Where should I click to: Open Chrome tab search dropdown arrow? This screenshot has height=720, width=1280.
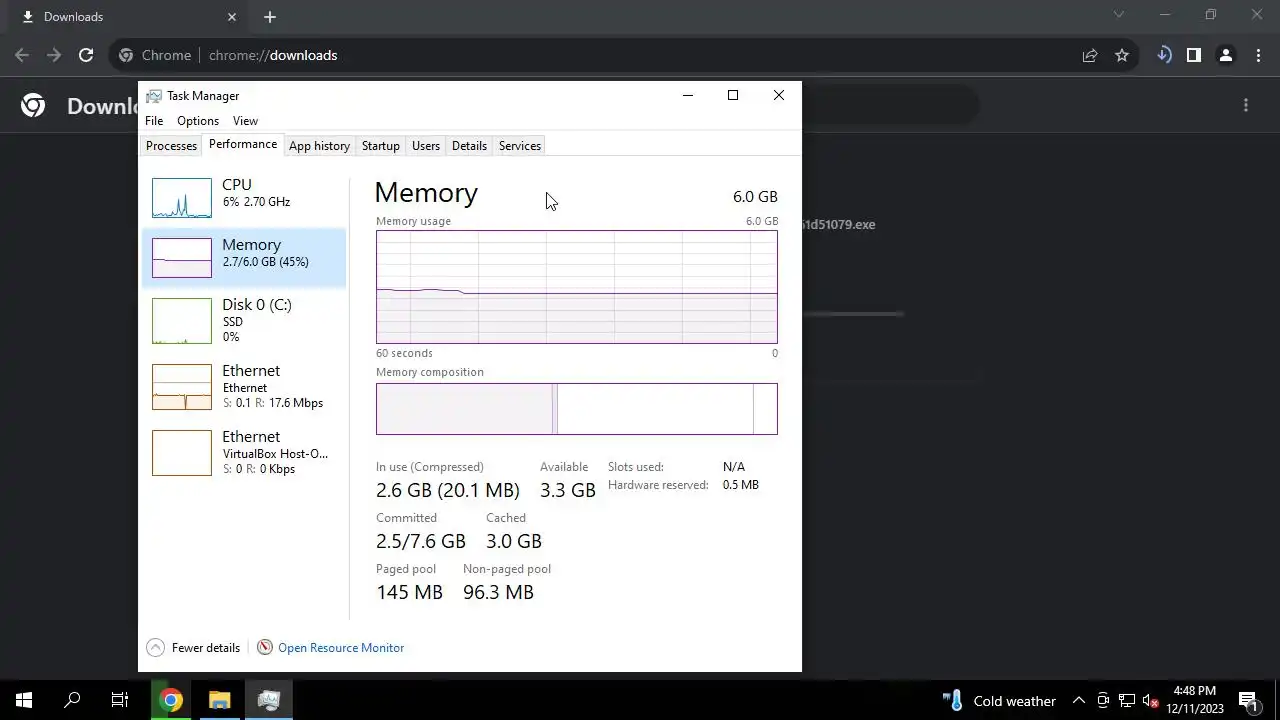tap(1119, 15)
